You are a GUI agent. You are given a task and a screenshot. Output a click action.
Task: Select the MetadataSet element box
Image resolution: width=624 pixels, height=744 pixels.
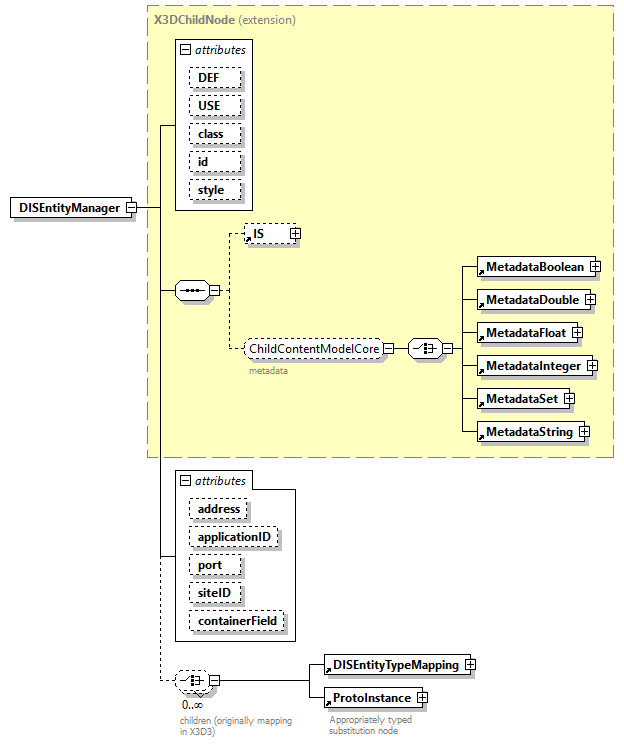coord(523,399)
